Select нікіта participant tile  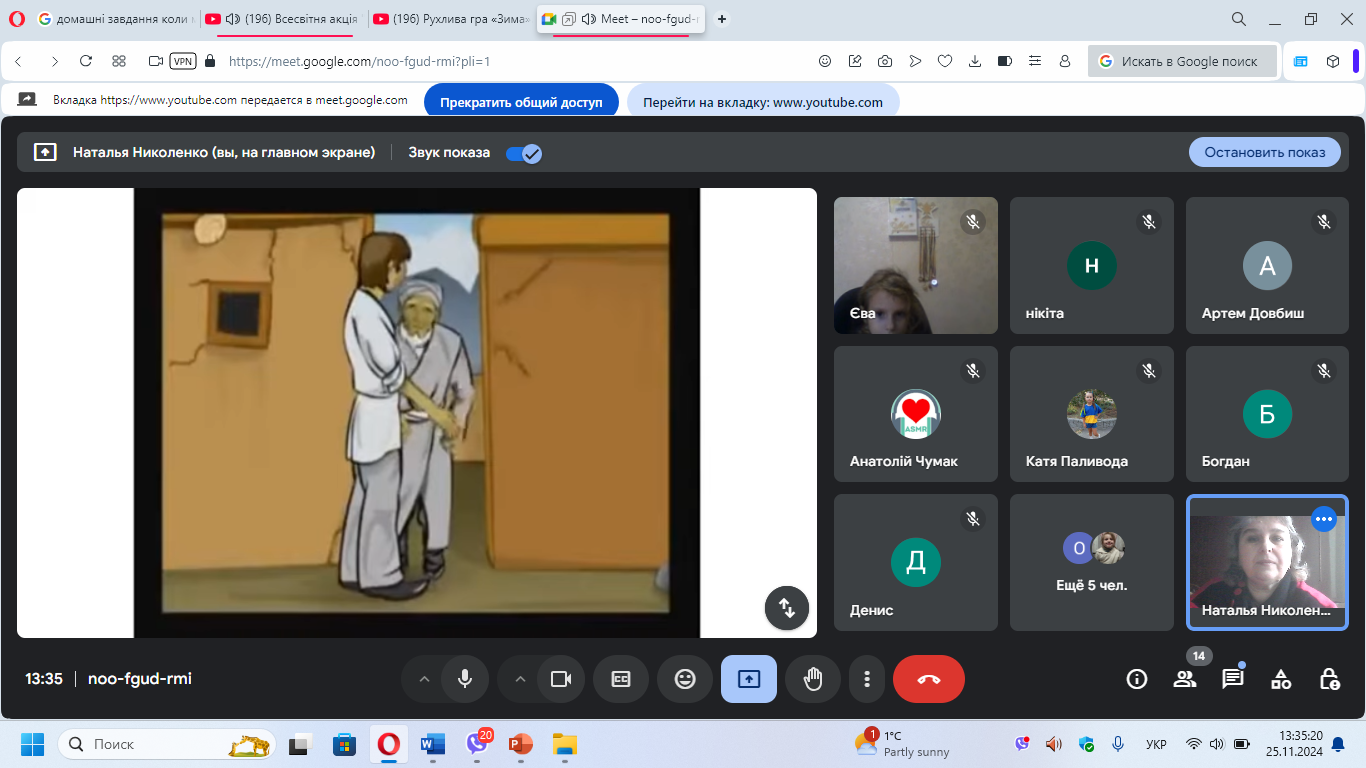tap(1092, 265)
